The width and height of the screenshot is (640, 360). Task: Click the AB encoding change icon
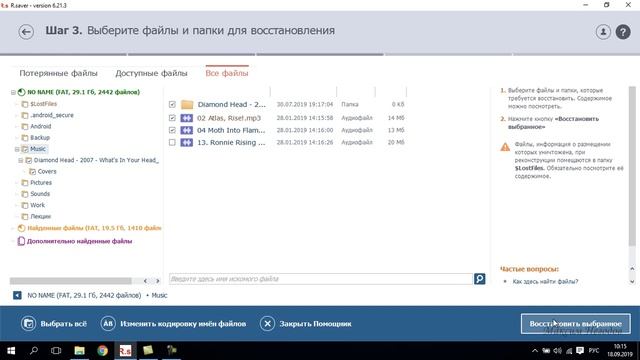coord(108,324)
